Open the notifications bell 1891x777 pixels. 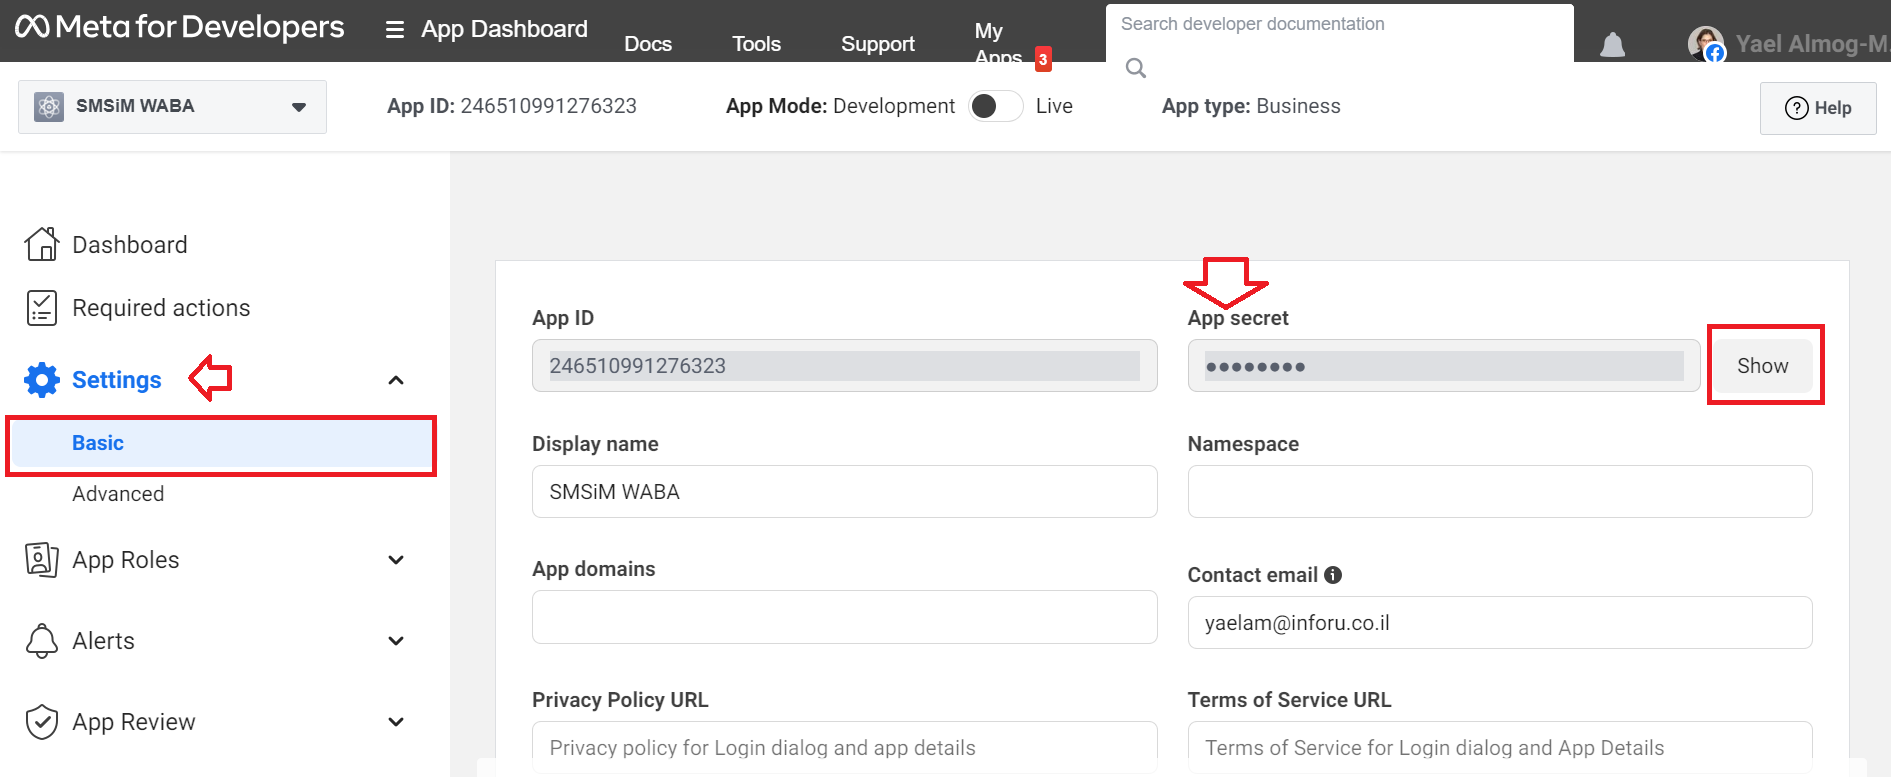1612,45
